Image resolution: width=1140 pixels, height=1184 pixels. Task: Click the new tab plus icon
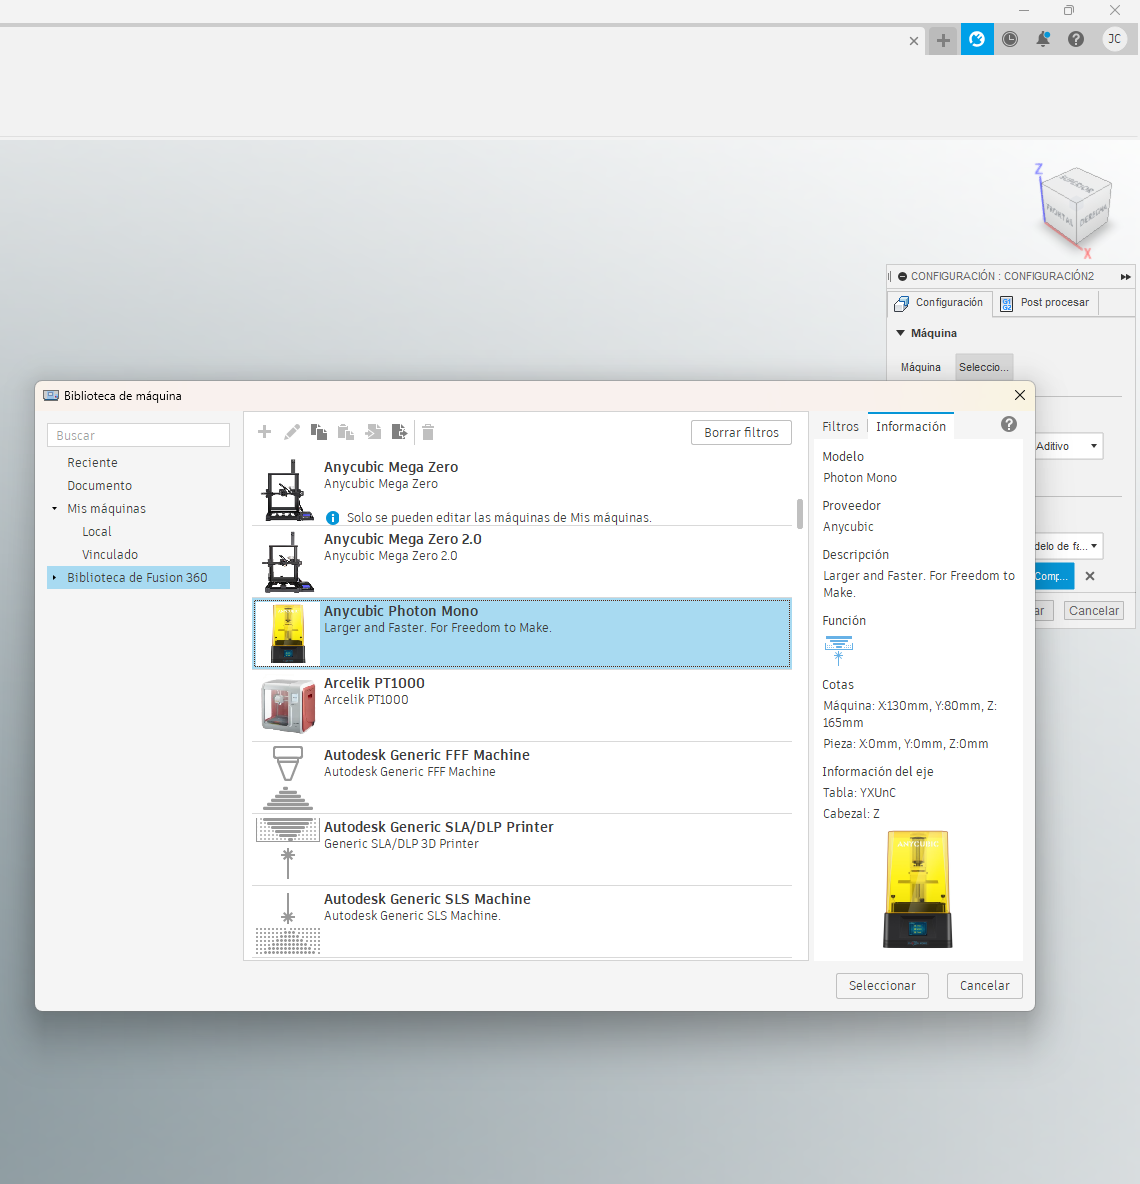943,40
